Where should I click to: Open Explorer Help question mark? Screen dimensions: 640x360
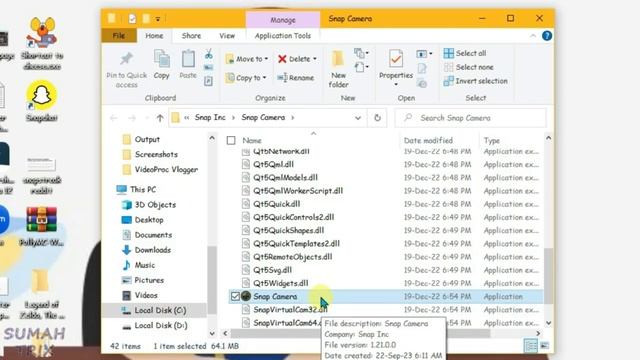click(x=547, y=36)
